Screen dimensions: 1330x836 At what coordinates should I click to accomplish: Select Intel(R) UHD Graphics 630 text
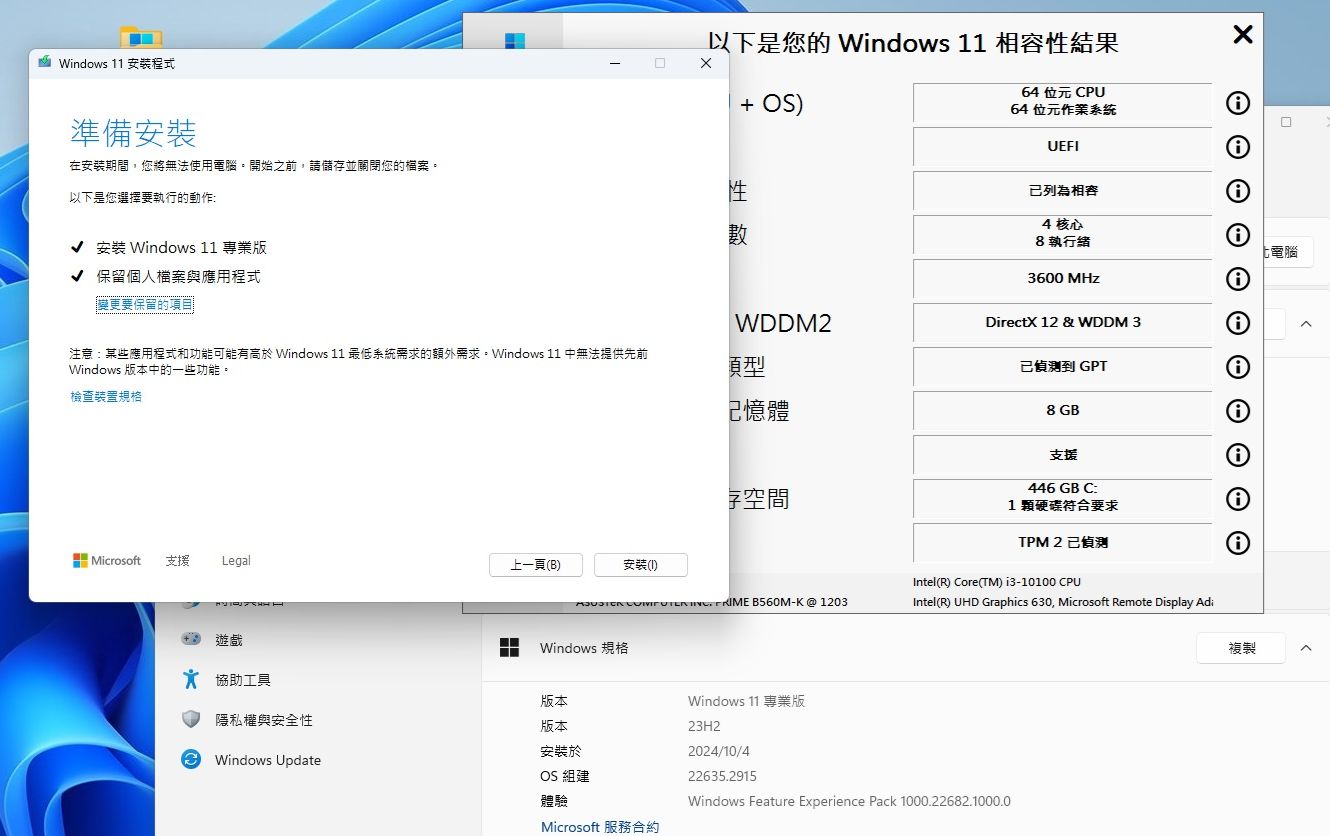[x=984, y=602]
